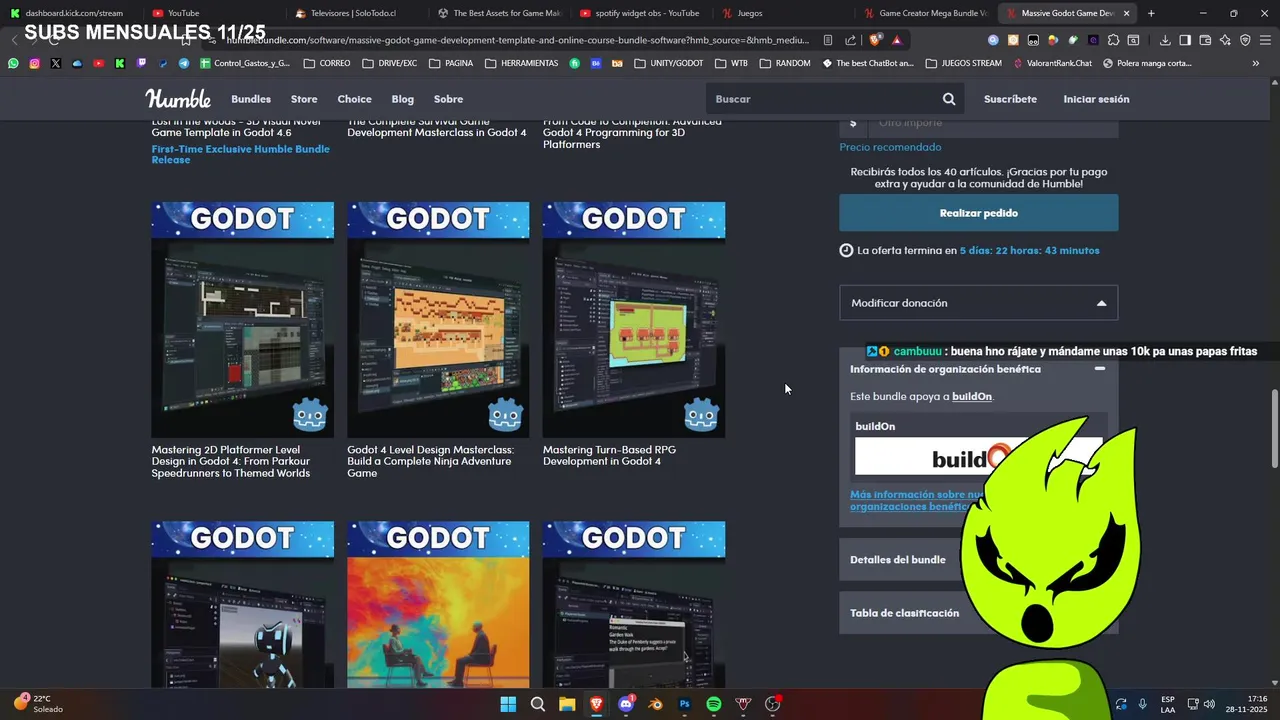Screen dimensions: 1280x720
Task: Open Sobre in Humble navigation
Action: pyautogui.click(x=448, y=99)
